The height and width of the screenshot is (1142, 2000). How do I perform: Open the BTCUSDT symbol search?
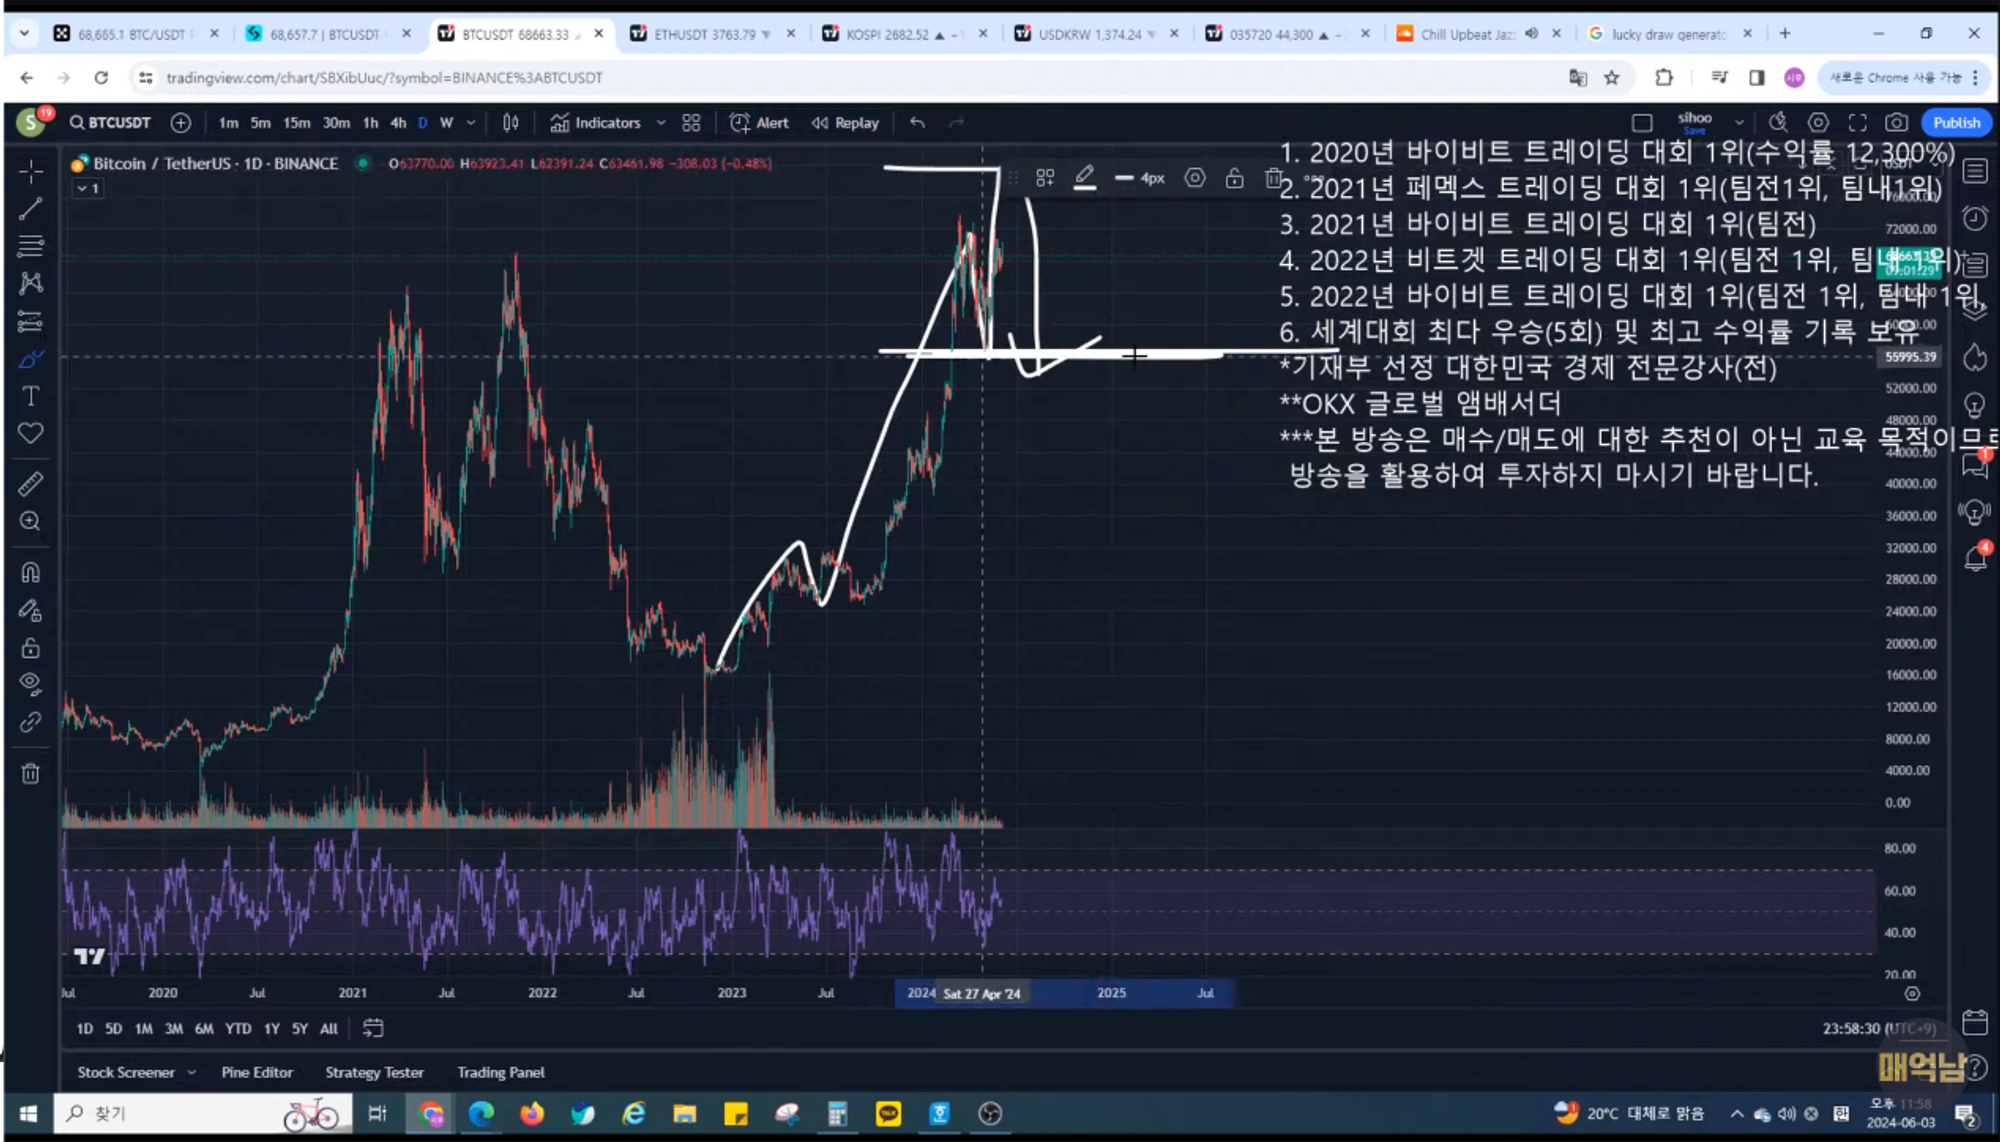110,122
